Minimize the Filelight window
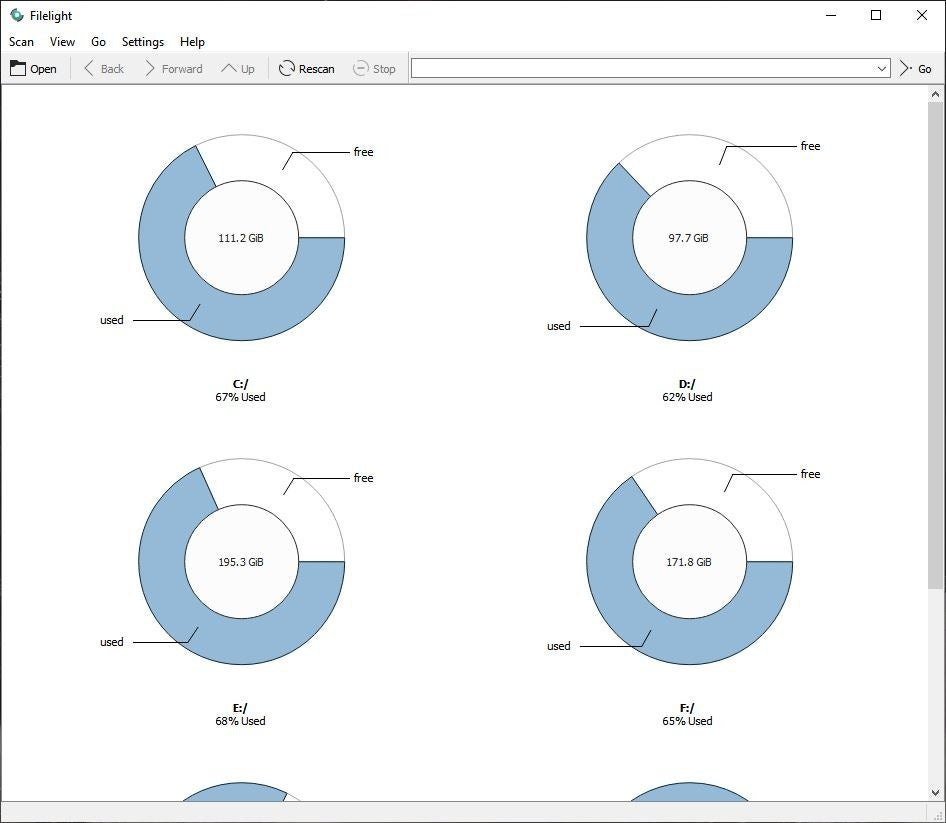The width and height of the screenshot is (946, 823). point(831,16)
